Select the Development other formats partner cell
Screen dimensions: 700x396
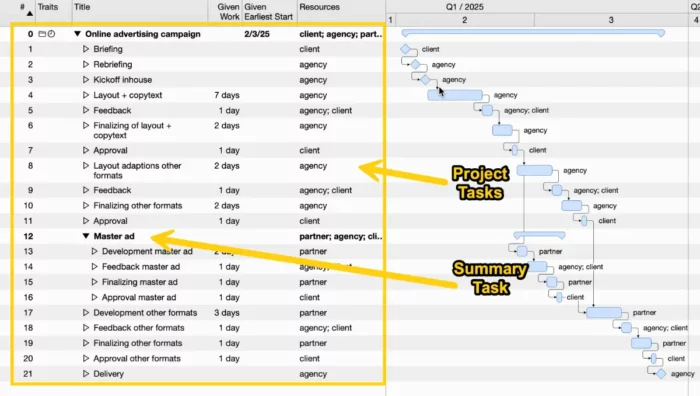pyautogui.click(x=313, y=313)
